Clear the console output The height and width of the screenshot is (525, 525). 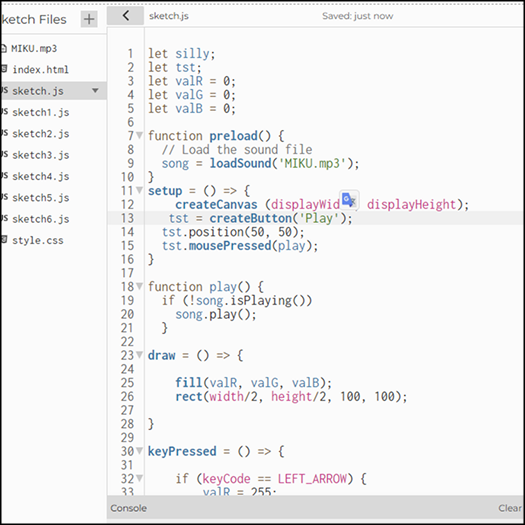click(510, 508)
